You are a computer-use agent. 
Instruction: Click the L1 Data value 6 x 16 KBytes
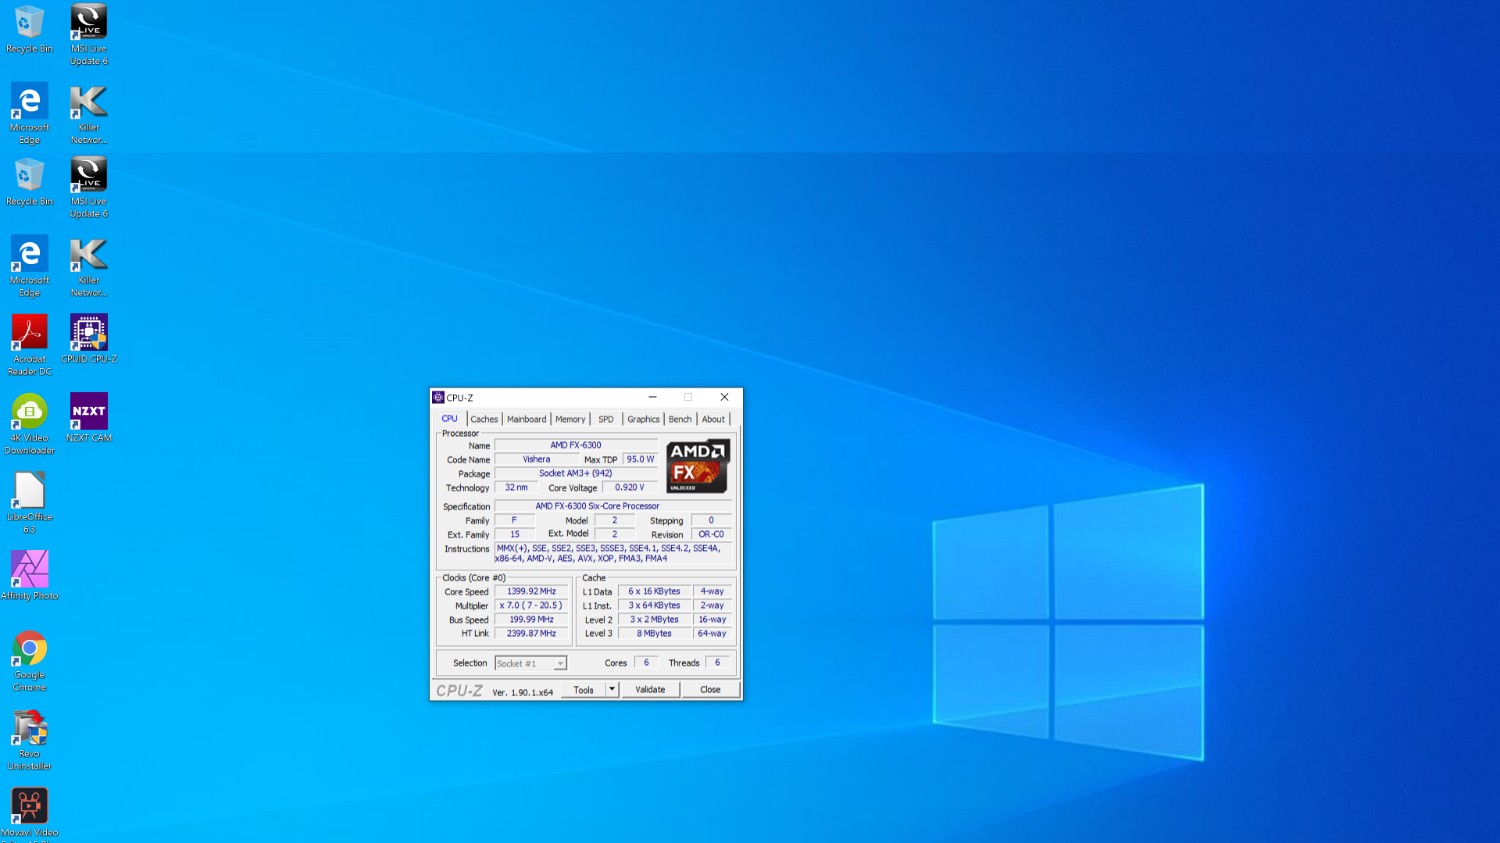click(654, 591)
